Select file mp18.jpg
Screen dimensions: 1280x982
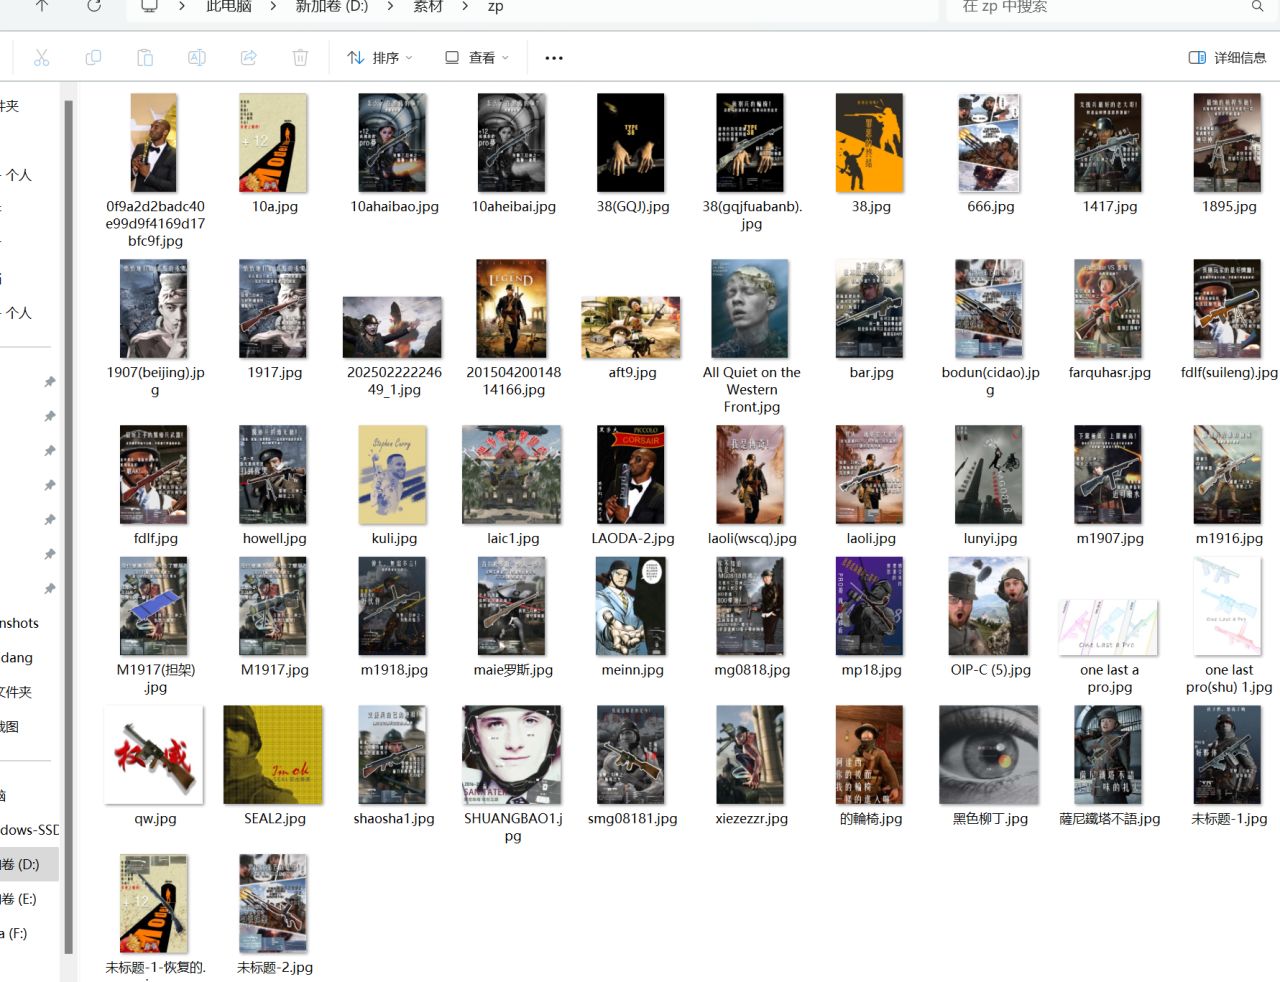(x=871, y=618)
